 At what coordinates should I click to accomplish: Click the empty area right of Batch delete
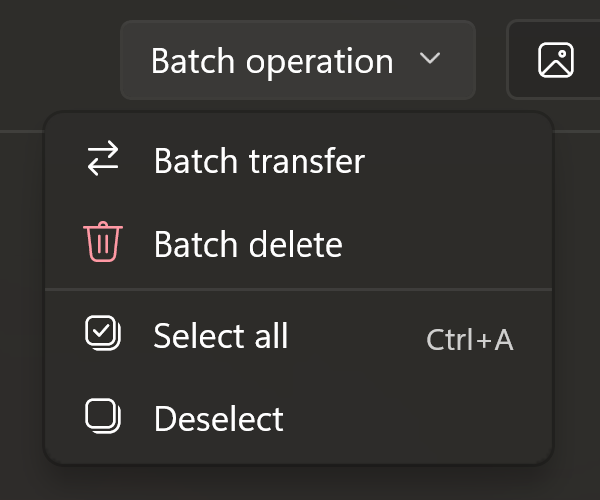click(x=446, y=244)
